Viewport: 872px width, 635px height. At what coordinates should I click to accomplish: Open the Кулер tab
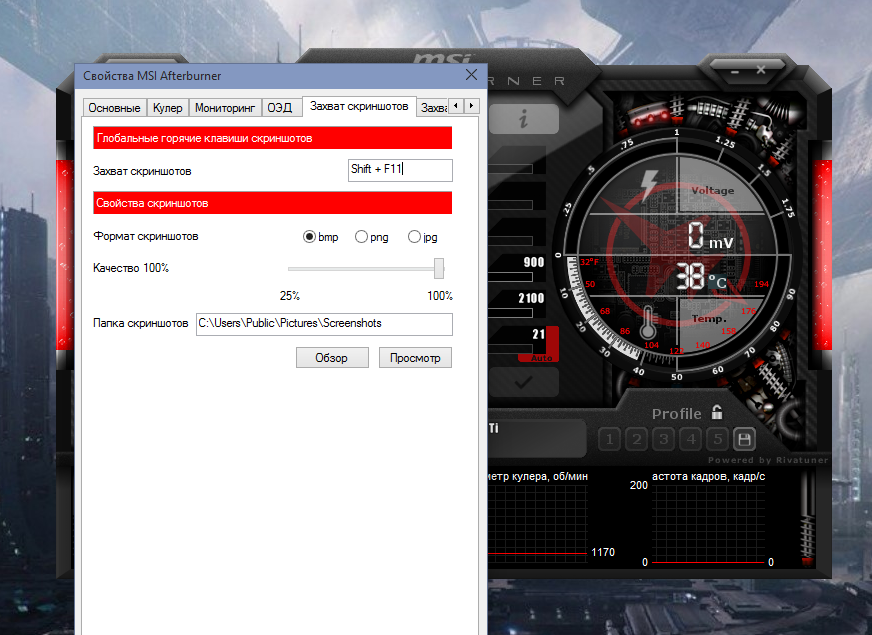click(167, 108)
